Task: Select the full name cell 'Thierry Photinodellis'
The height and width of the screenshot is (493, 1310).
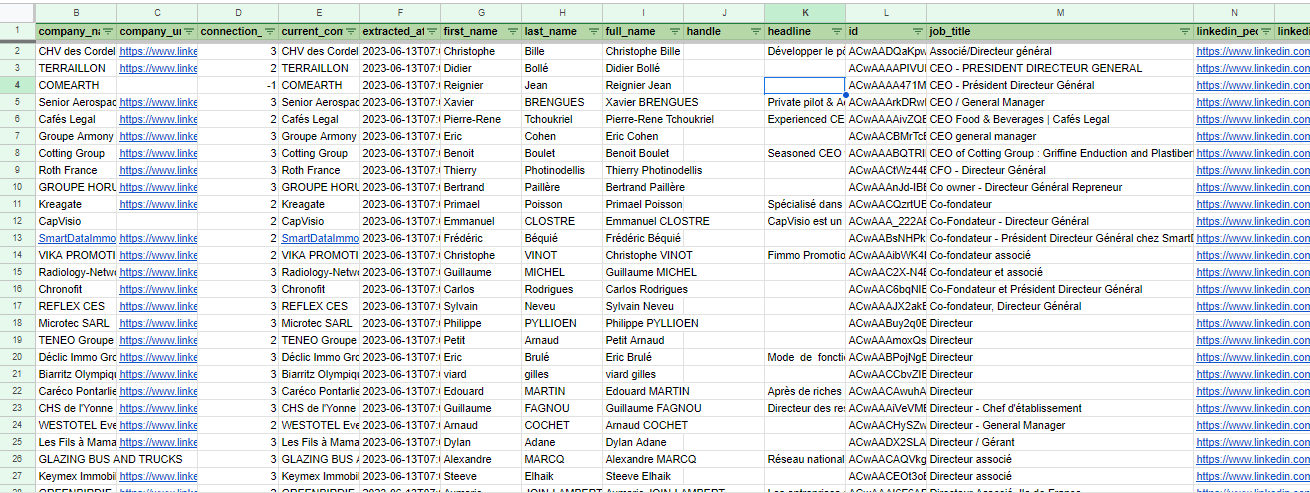Action: point(643,170)
